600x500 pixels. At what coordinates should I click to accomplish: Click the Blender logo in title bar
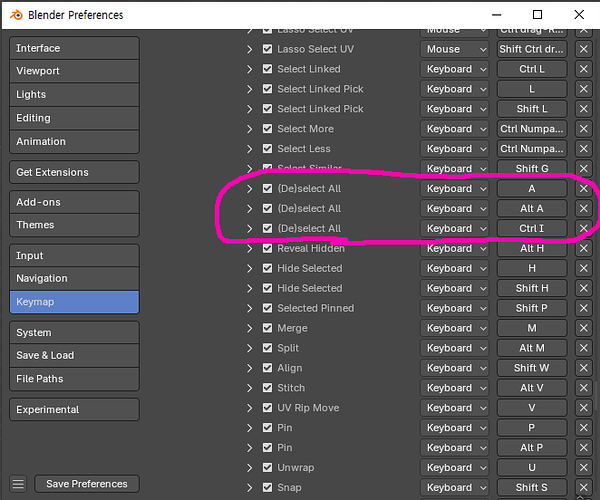click(16, 15)
